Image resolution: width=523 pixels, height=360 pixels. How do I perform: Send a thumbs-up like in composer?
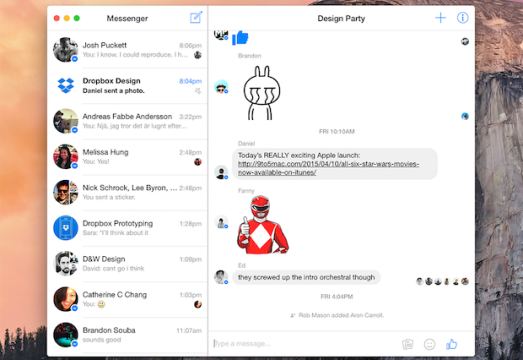coord(451,344)
